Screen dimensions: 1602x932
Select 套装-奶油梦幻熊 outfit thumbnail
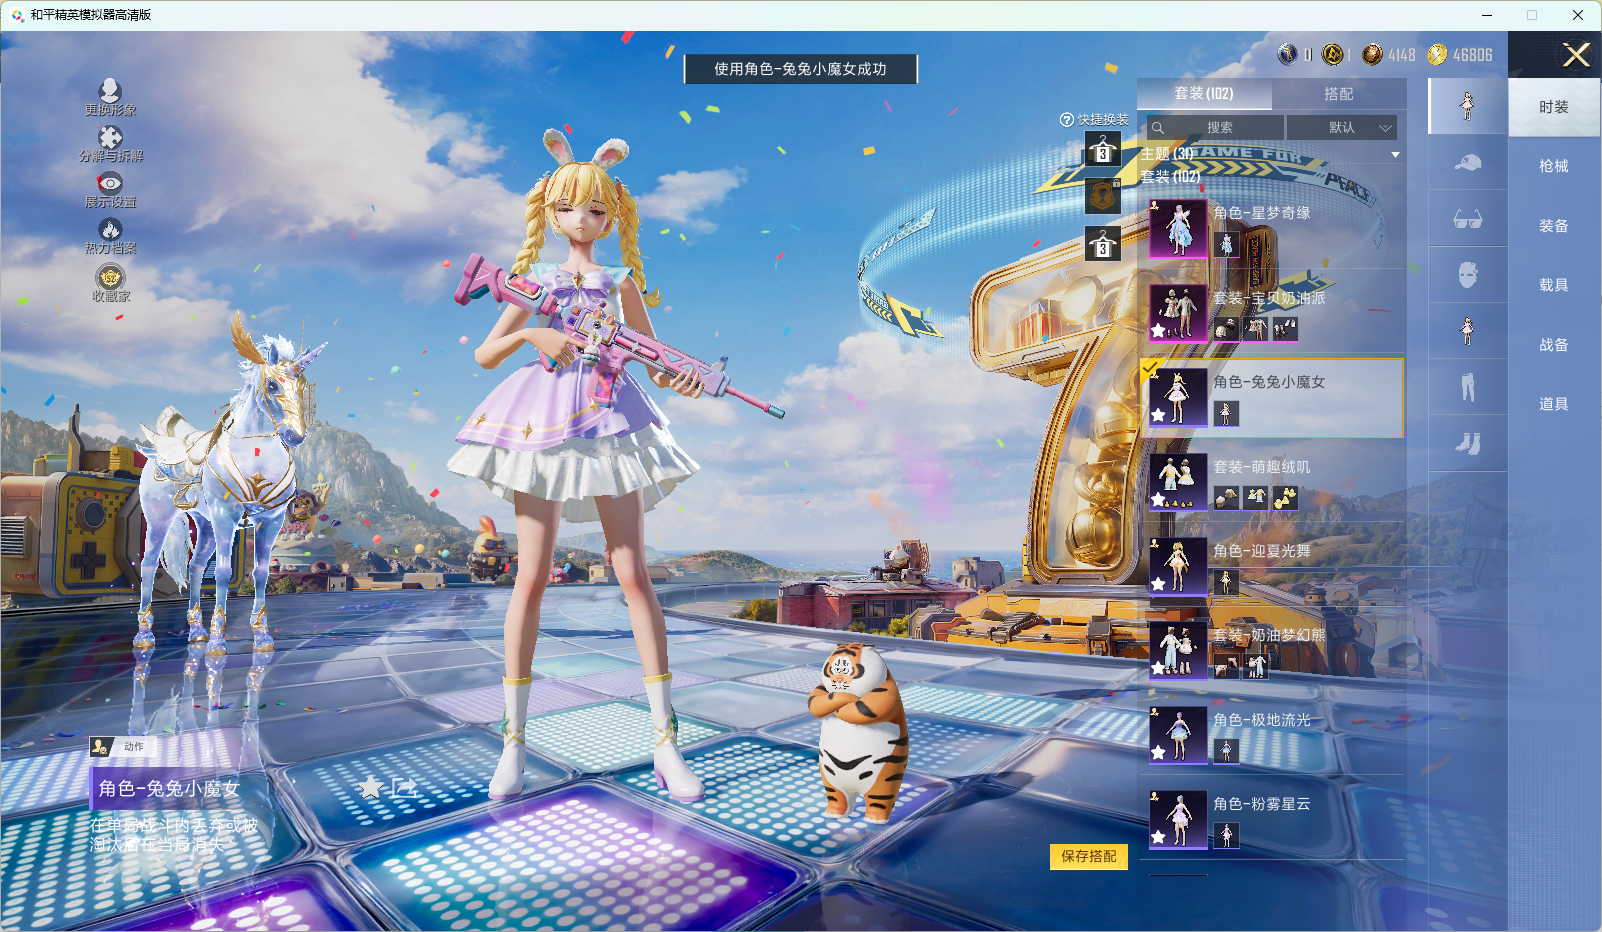click(1178, 651)
